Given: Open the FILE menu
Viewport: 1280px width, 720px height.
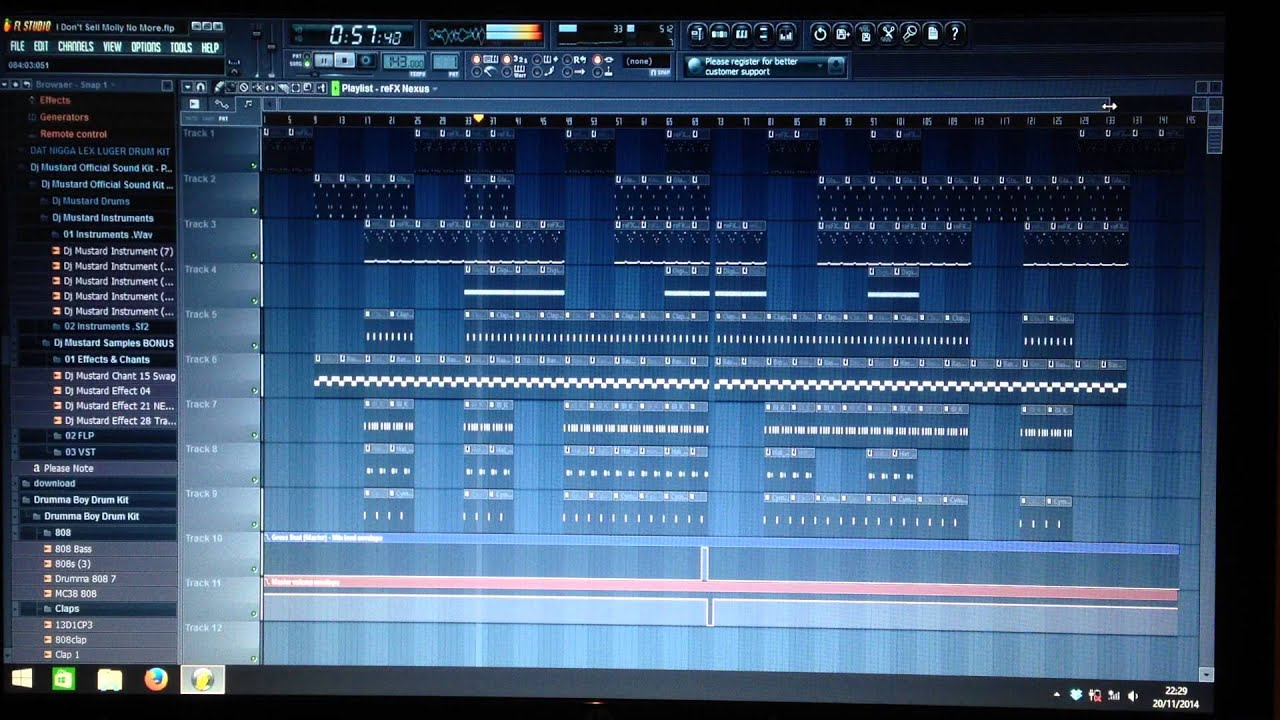Looking at the screenshot, I should click(17, 47).
